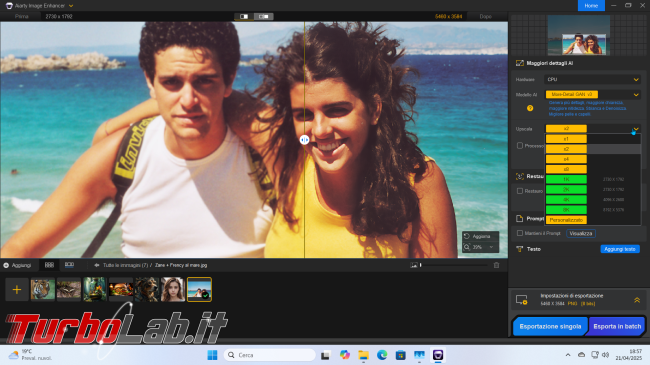Switch to split compare preview mode
The height and width of the screenshot is (365, 650).
[x=264, y=17]
